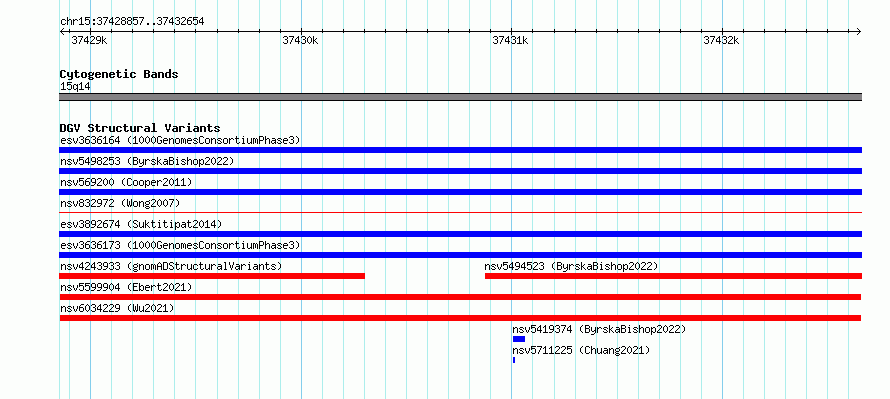The image size is (890, 399).
Task: Click the 37431k ruler tick label
Action: click(x=510, y=40)
